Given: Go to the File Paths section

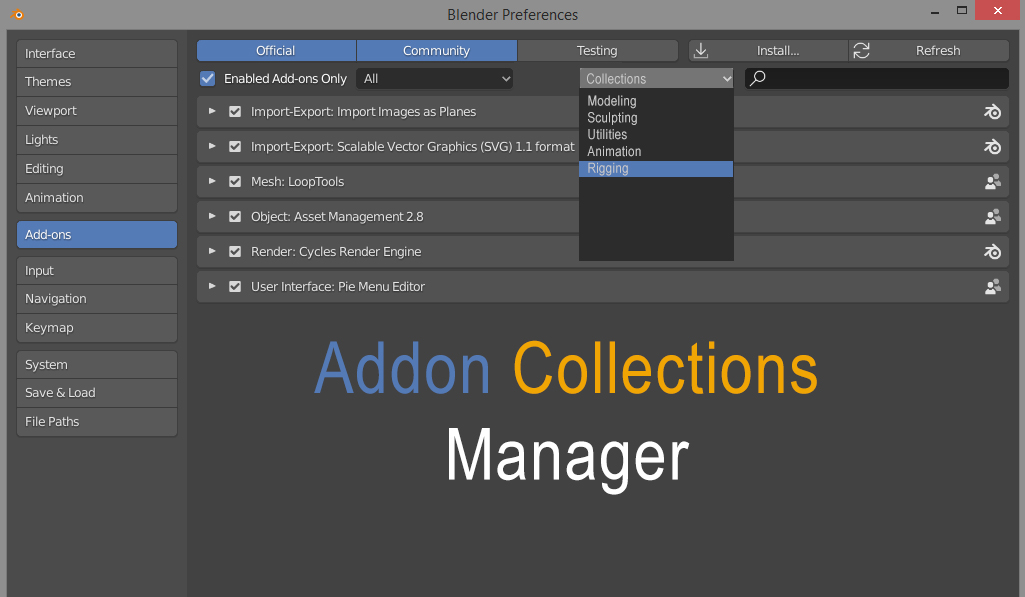Looking at the screenshot, I should click(97, 422).
